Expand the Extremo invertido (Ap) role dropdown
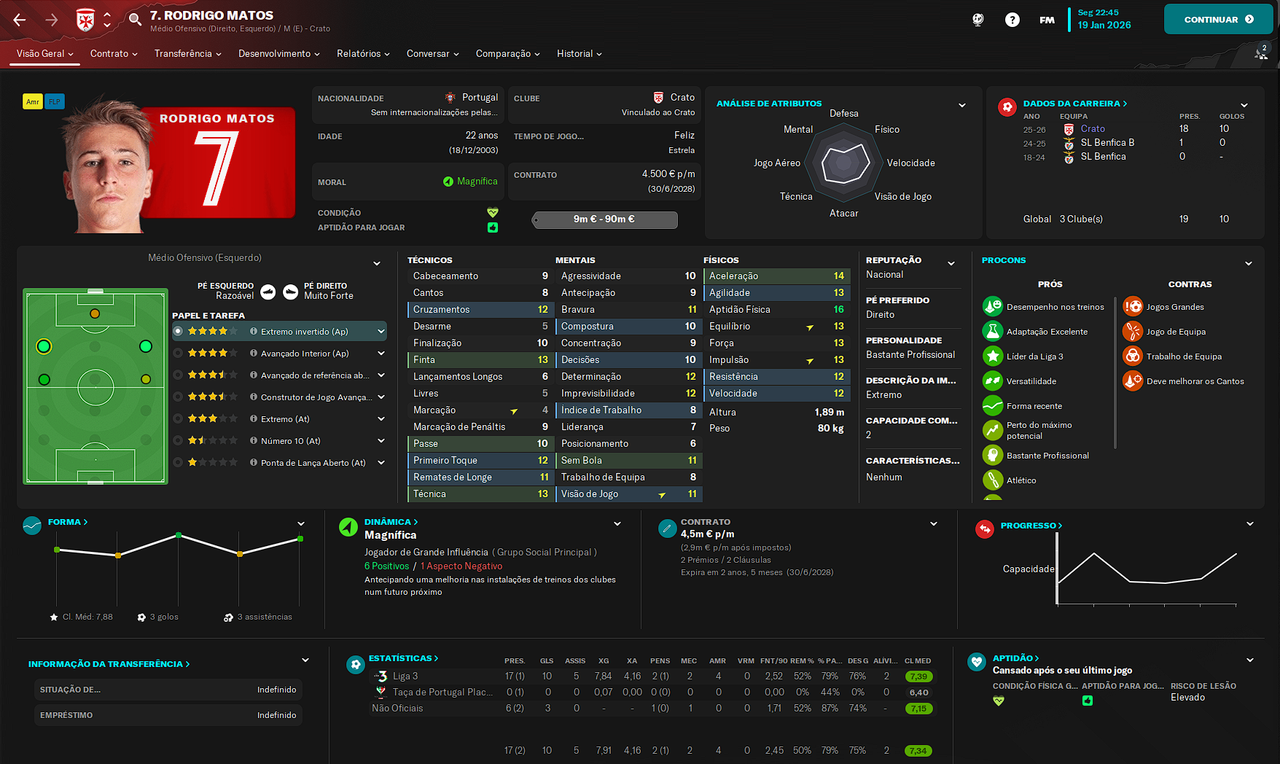 point(381,331)
